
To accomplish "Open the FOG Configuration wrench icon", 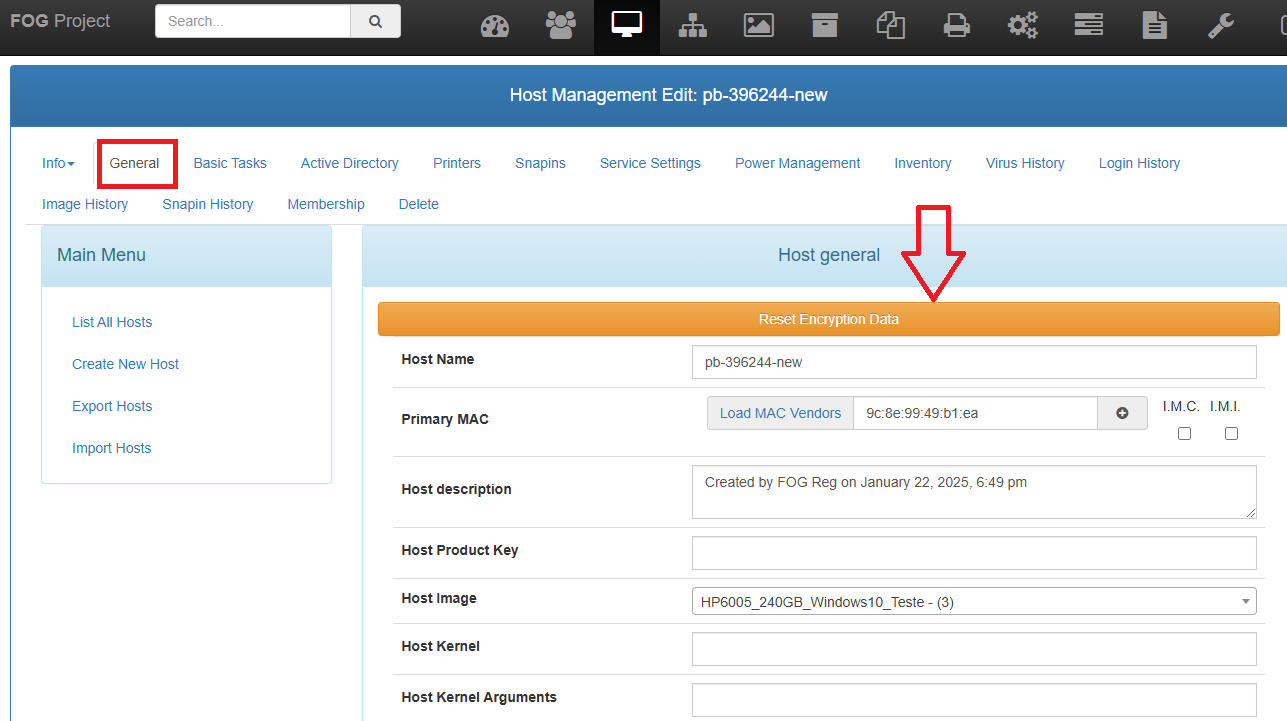I will 1221,26.
